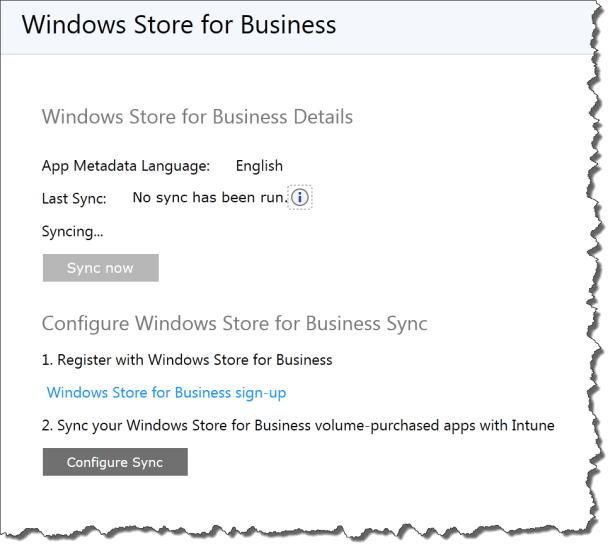The height and width of the screenshot is (552, 615).
Task: Open the Windows Store for Business sign-up link
Action: point(166,393)
